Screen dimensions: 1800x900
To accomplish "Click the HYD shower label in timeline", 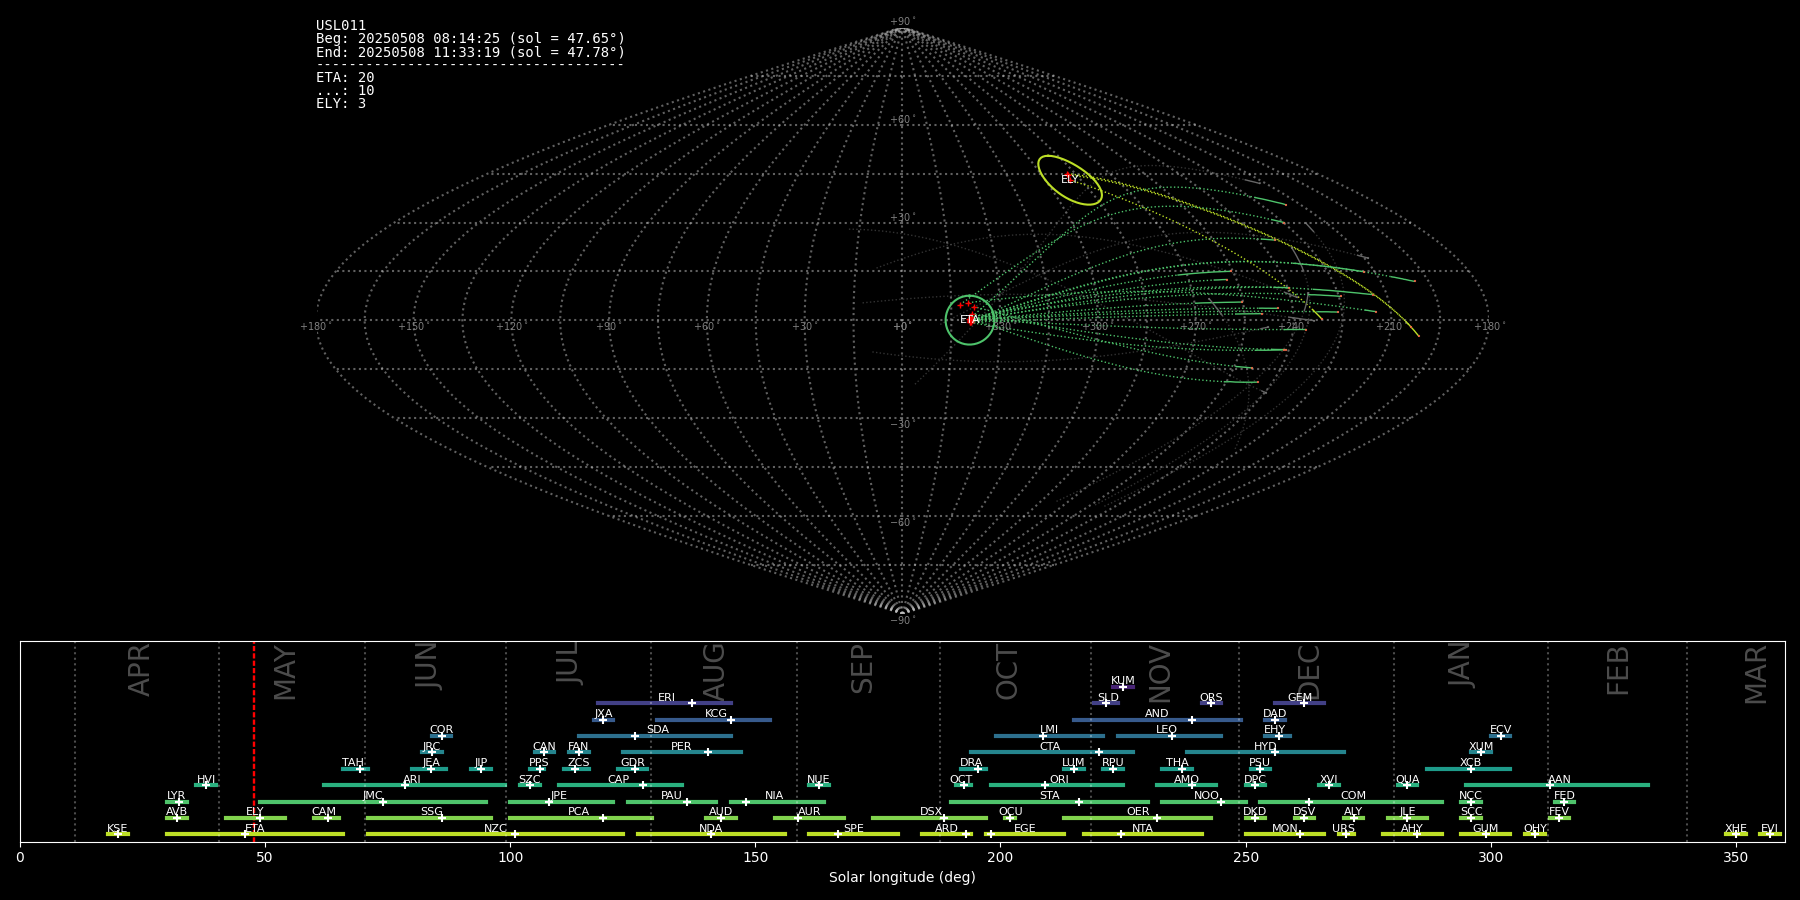I will [1265, 746].
